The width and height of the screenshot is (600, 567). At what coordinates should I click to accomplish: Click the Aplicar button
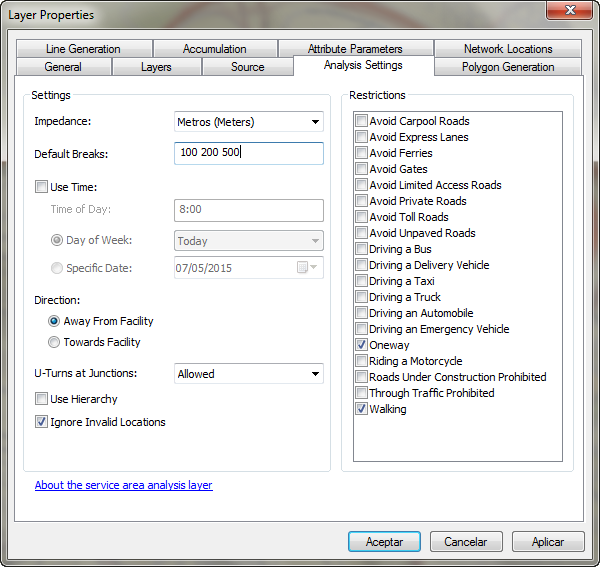(x=548, y=541)
